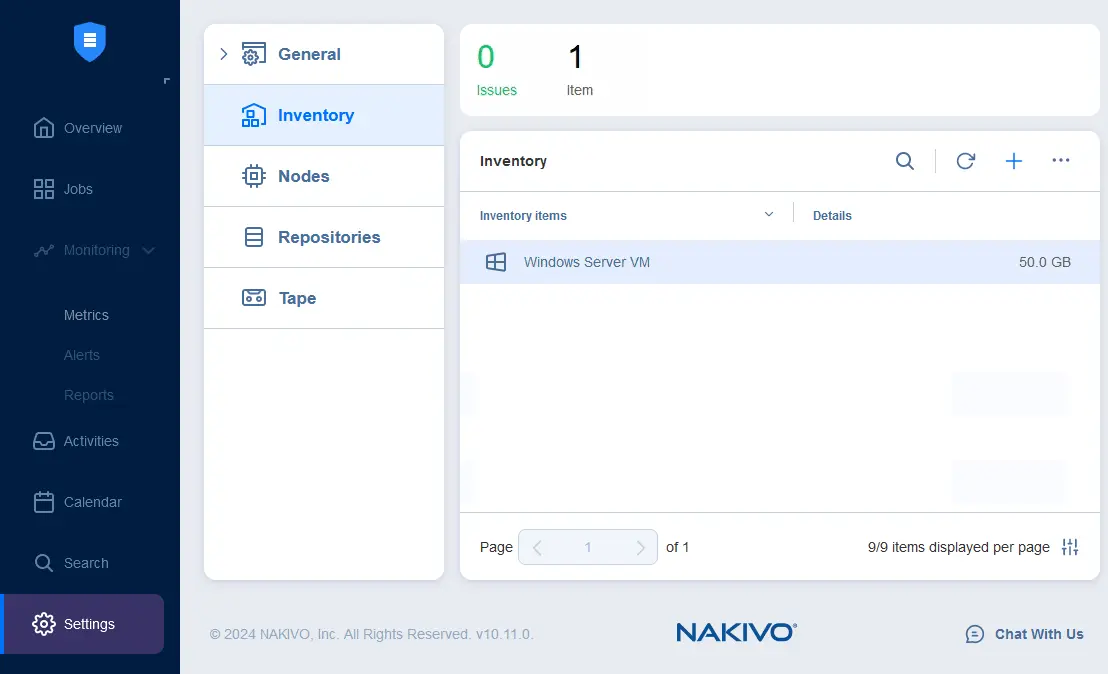The image size is (1108, 674).
Task: Select Metrics under Monitoring
Action: coord(86,315)
